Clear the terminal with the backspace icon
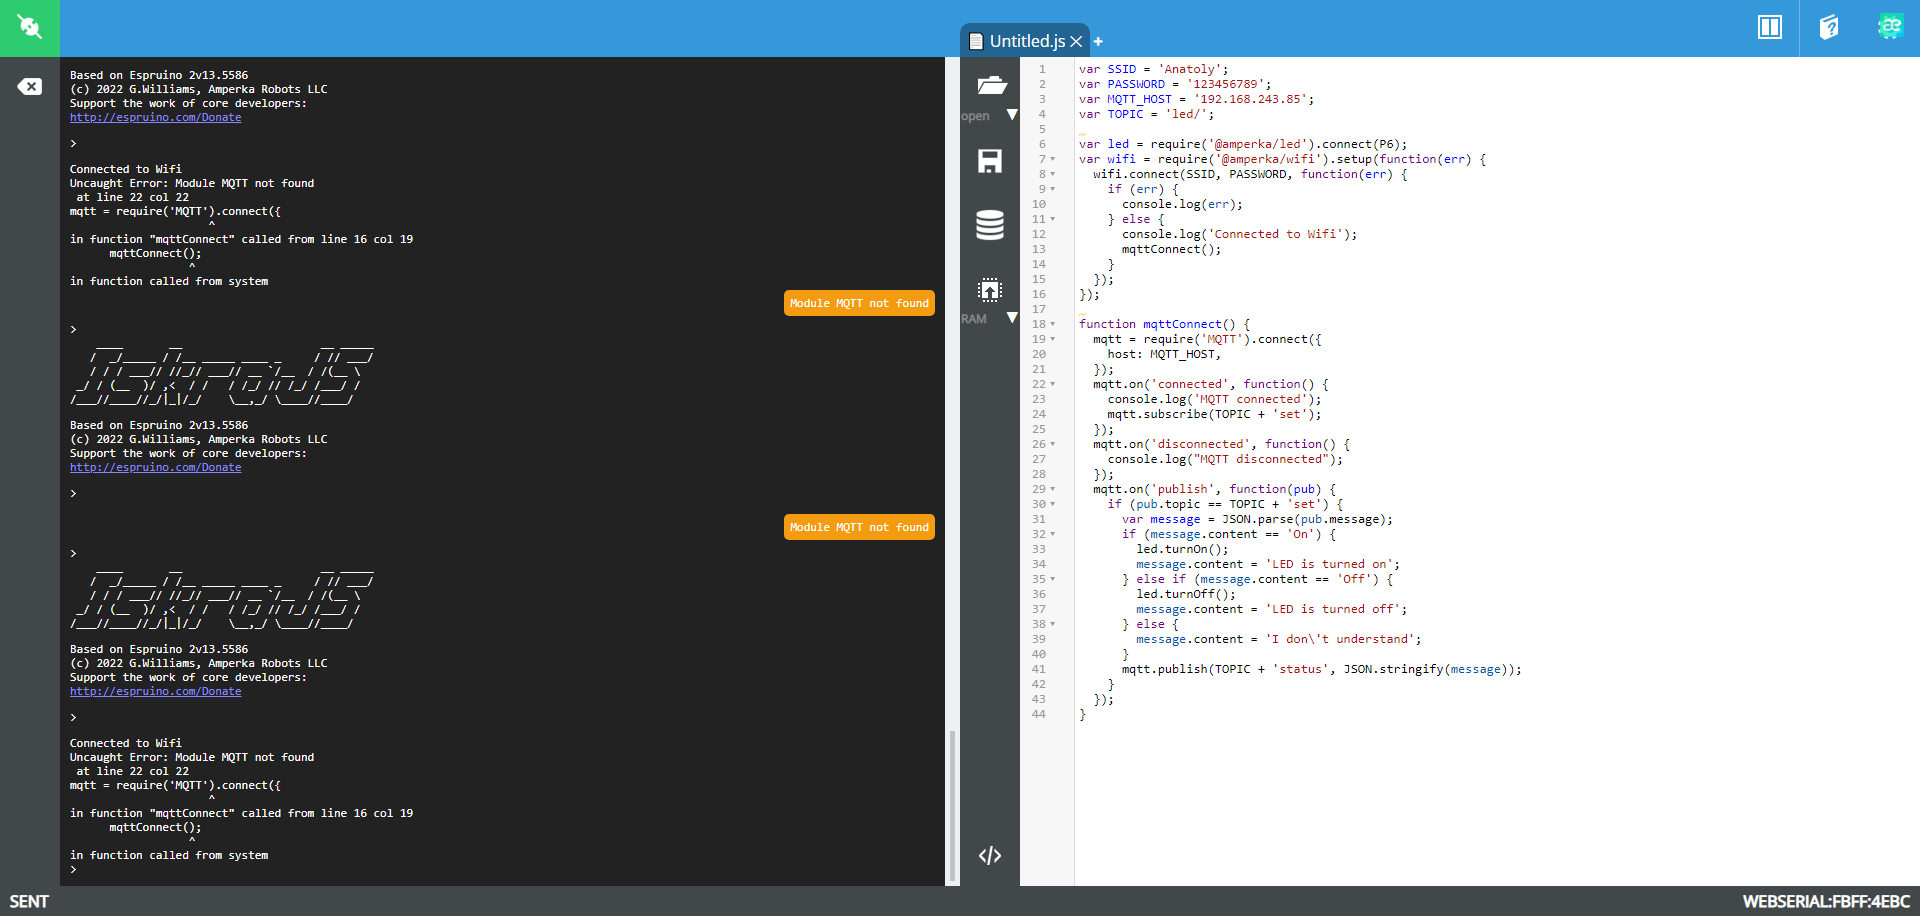The height and width of the screenshot is (916, 1920). coord(29,87)
